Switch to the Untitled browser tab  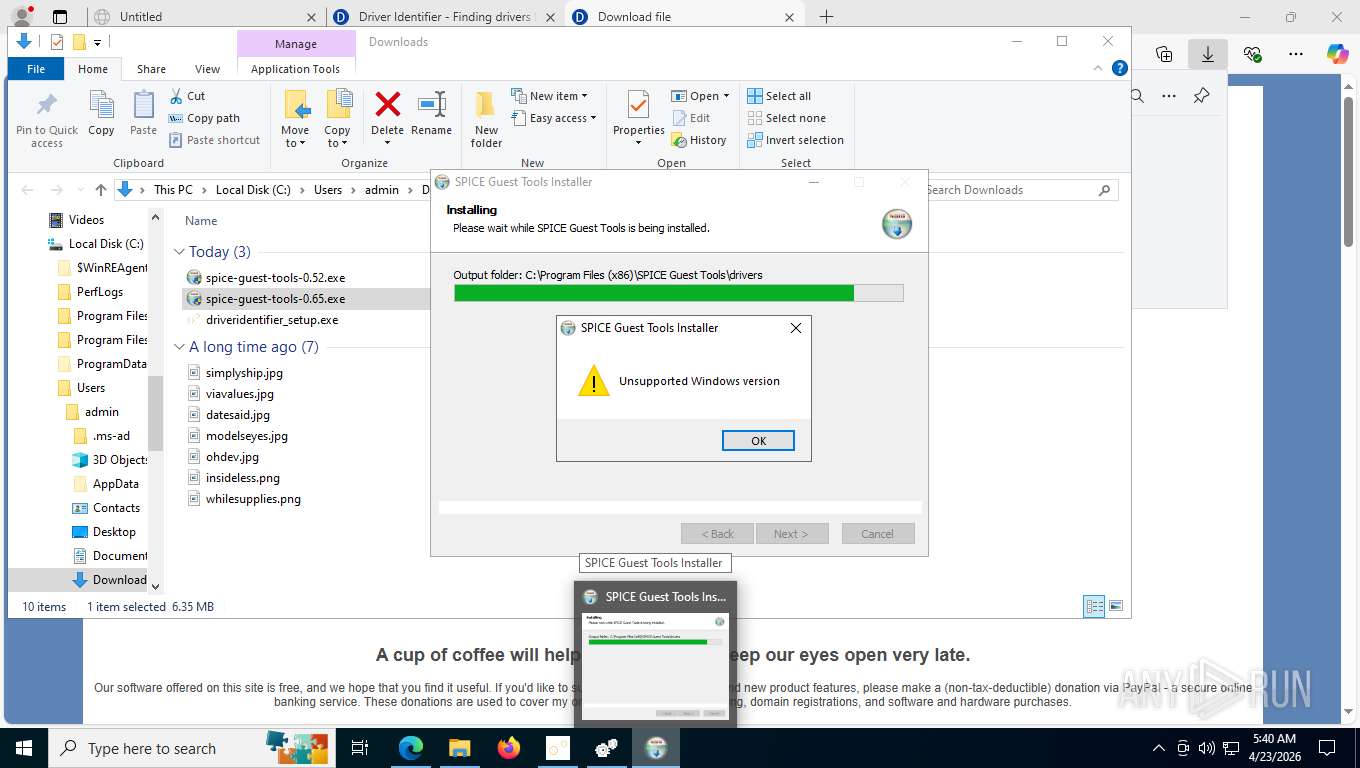[205, 17]
